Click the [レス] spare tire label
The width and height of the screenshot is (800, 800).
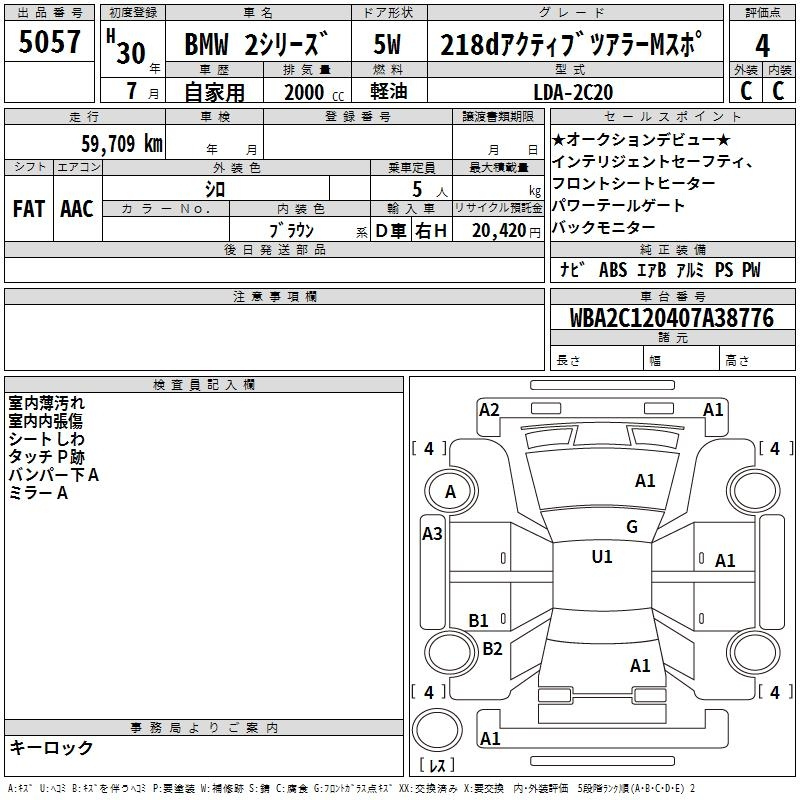[437, 765]
